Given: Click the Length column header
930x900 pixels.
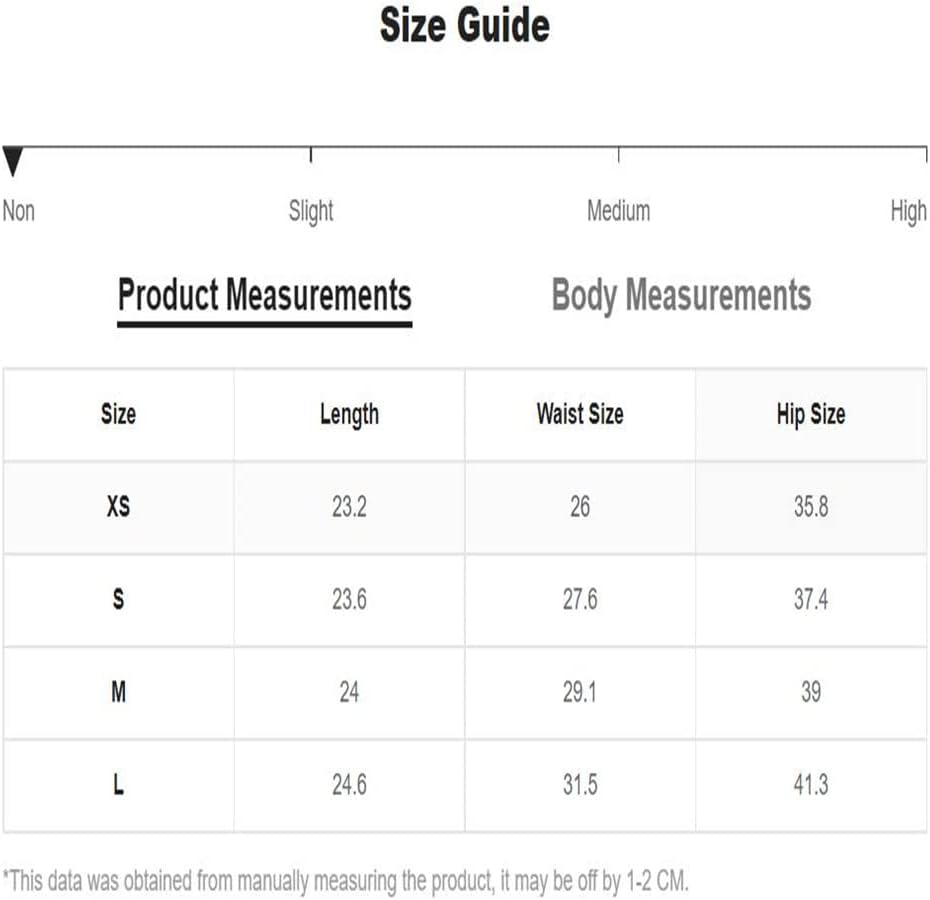Looking at the screenshot, I should [x=349, y=415].
